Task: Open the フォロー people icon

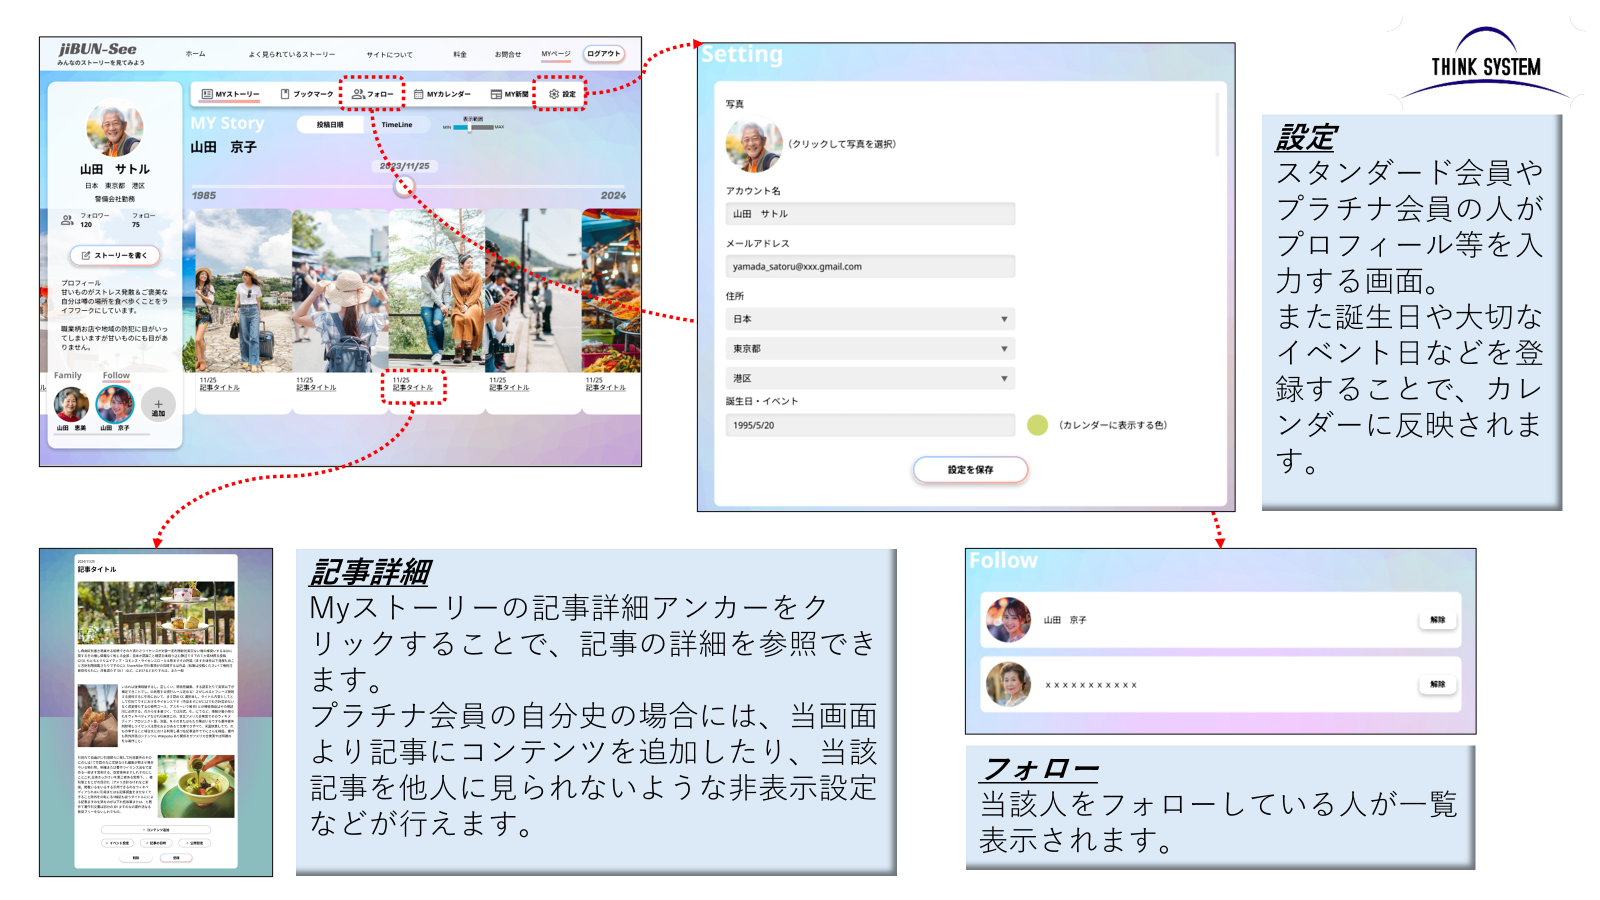Action: 358,94
